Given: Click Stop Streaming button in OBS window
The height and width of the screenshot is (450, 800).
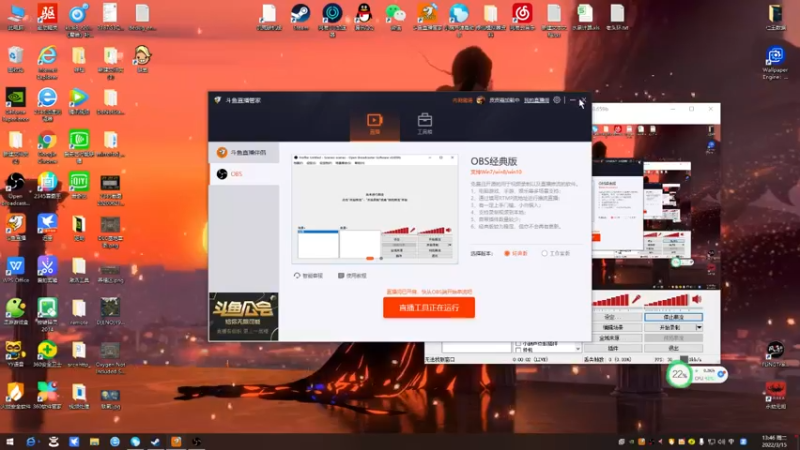Looking at the screenshot, I should 673,317.
